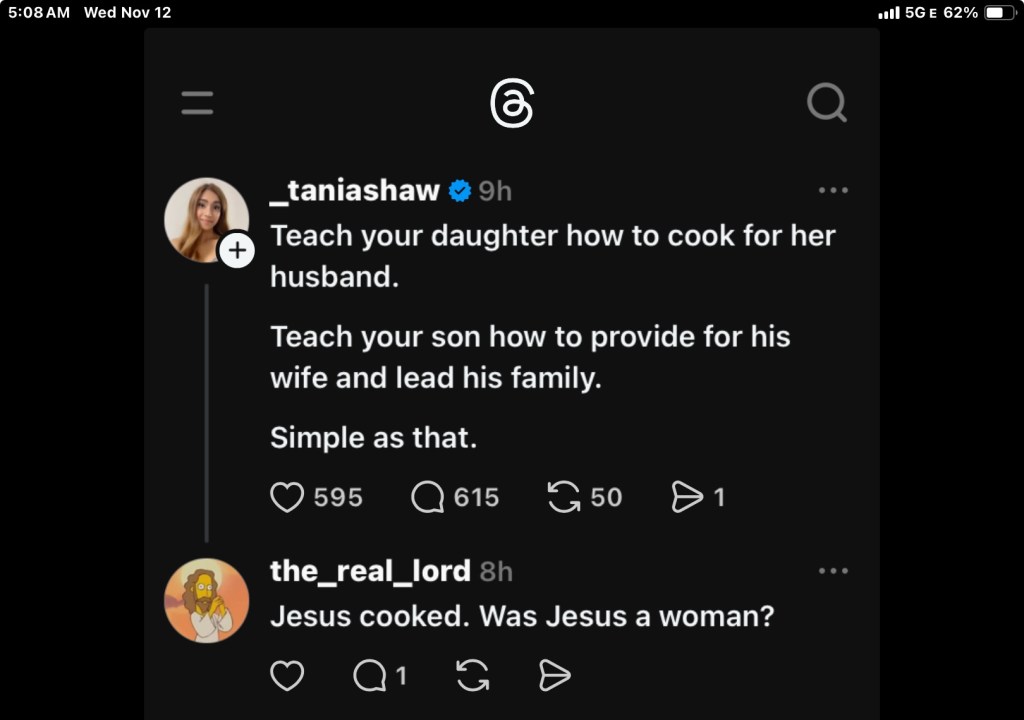Viewport: 1024px width, 720px height.
Task: Open comments on the _taniashaw post
Action: pos(427,497)
